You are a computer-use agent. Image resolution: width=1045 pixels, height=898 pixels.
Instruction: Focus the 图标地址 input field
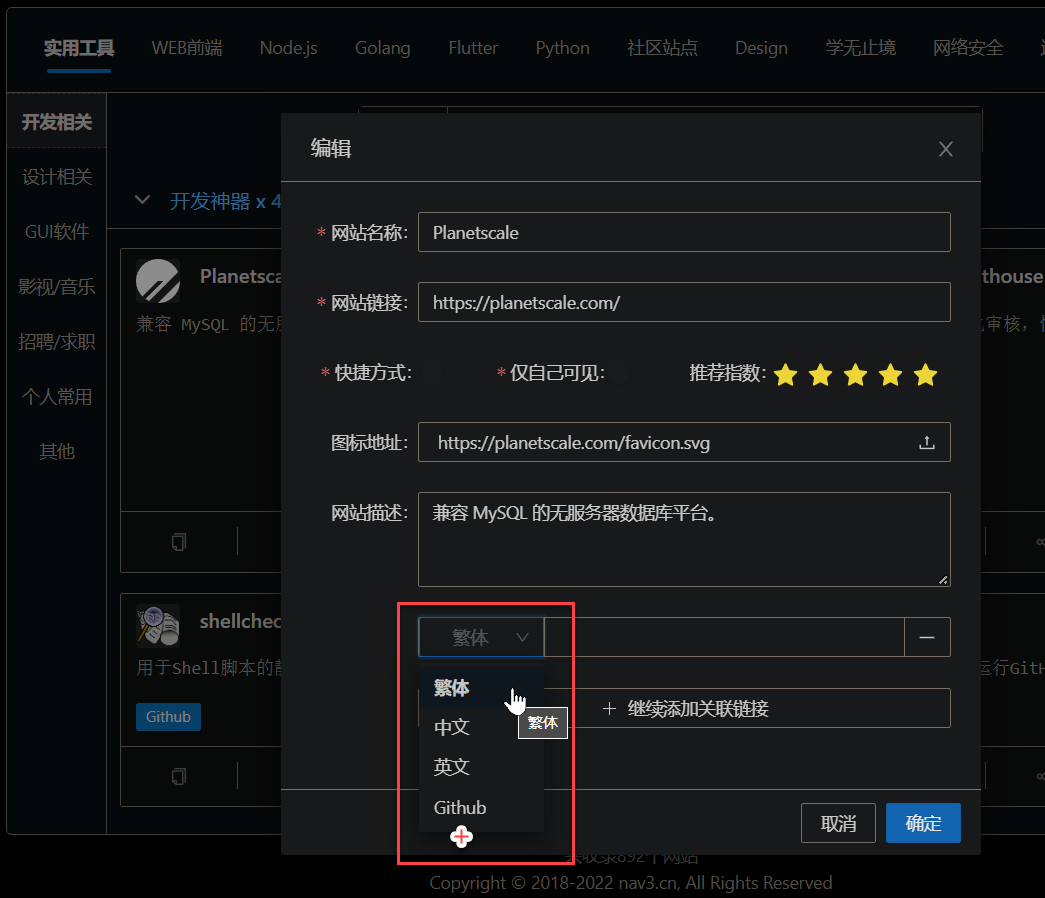pos(684,442)
